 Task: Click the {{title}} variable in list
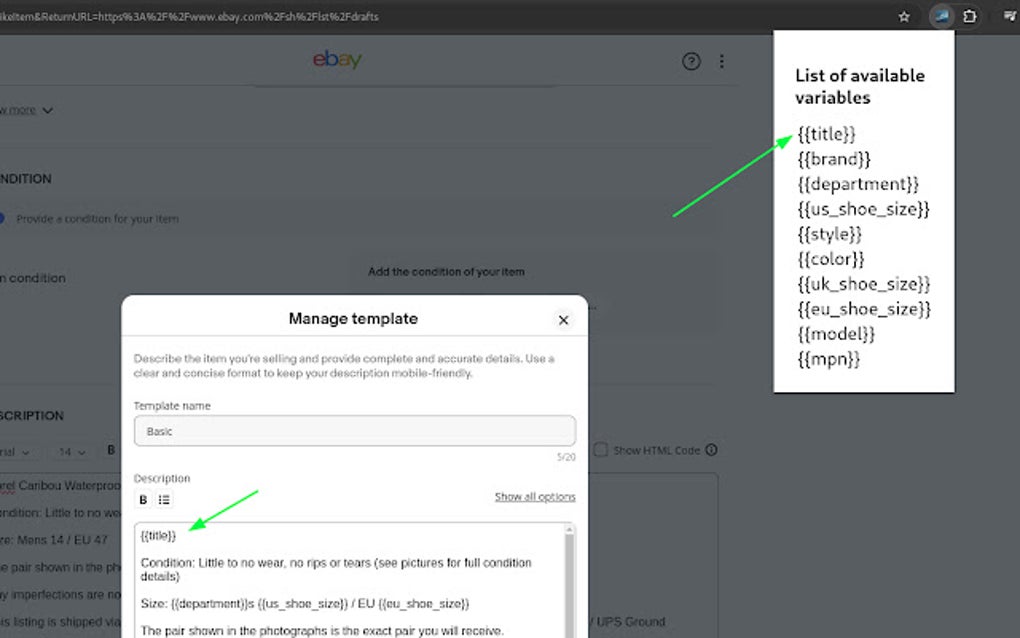[x=826, y=135]
